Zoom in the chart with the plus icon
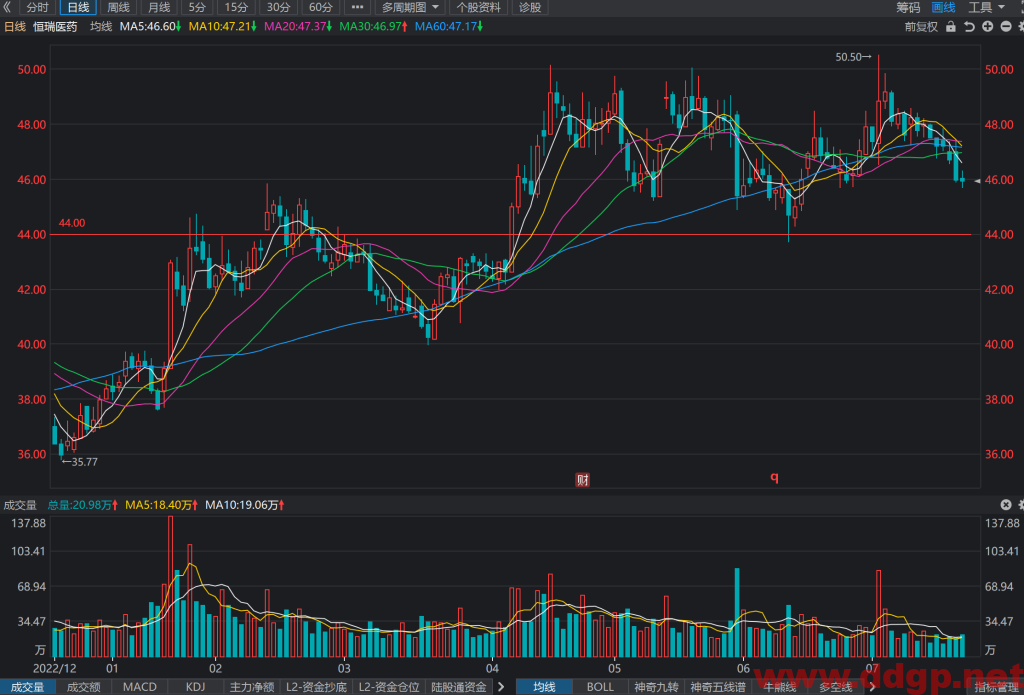This screenshot has width=1024, height=695. pos(987,27)
